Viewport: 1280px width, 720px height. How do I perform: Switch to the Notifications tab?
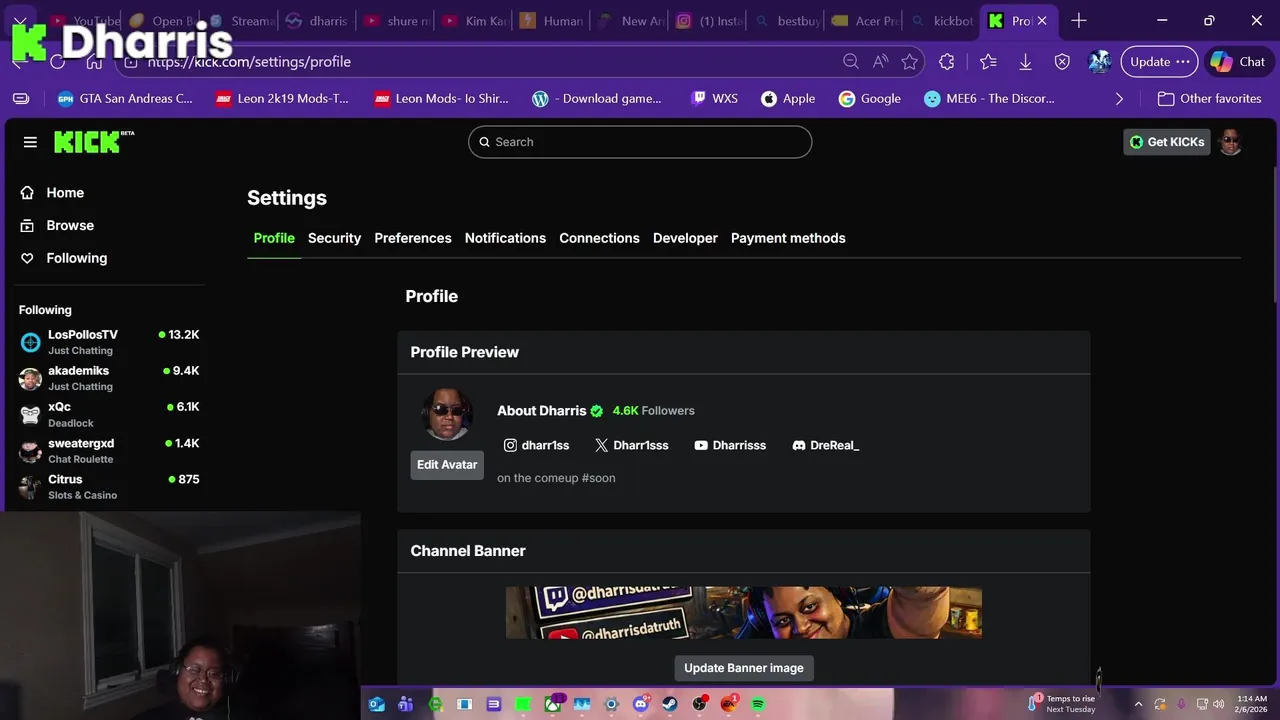pyautogui.click(x=505, y=238)
